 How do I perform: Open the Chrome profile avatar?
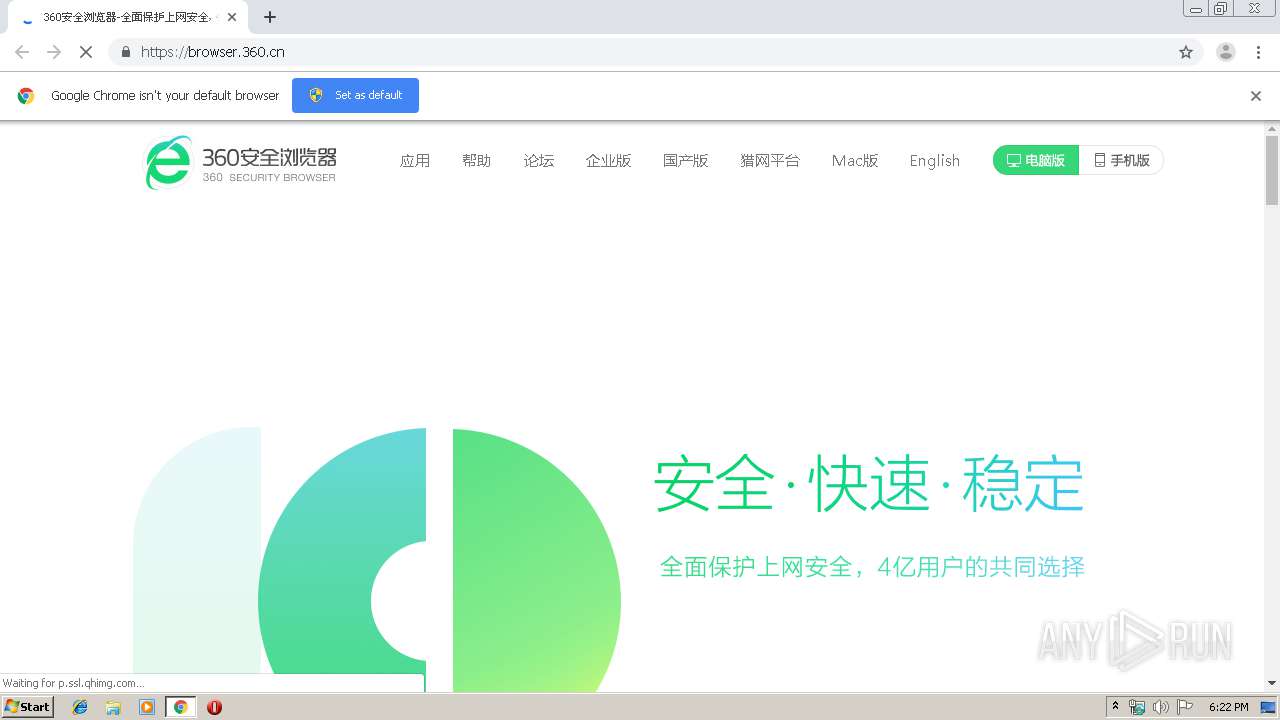[1226, 52]
